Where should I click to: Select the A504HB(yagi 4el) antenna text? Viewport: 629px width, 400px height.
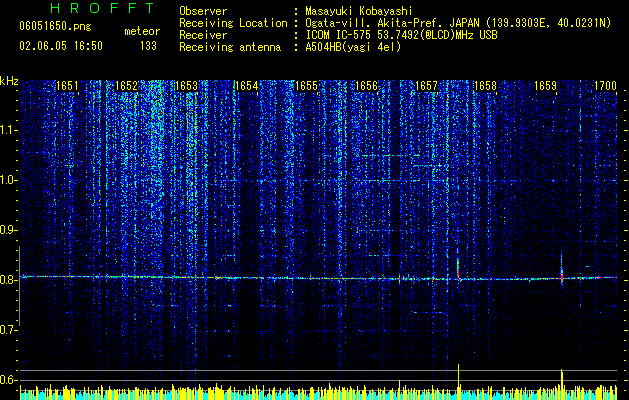353,47
